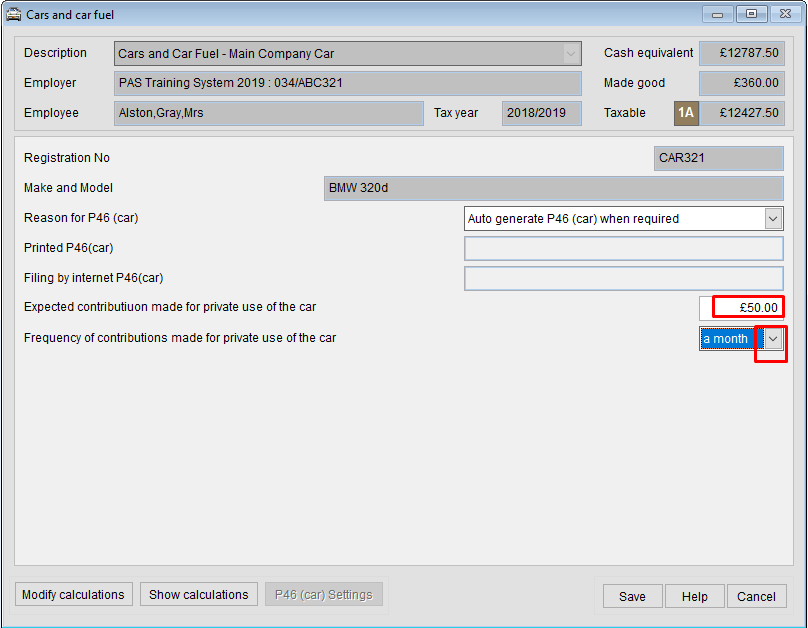
Task: Click the Cancel button
Action: point(756,595)
